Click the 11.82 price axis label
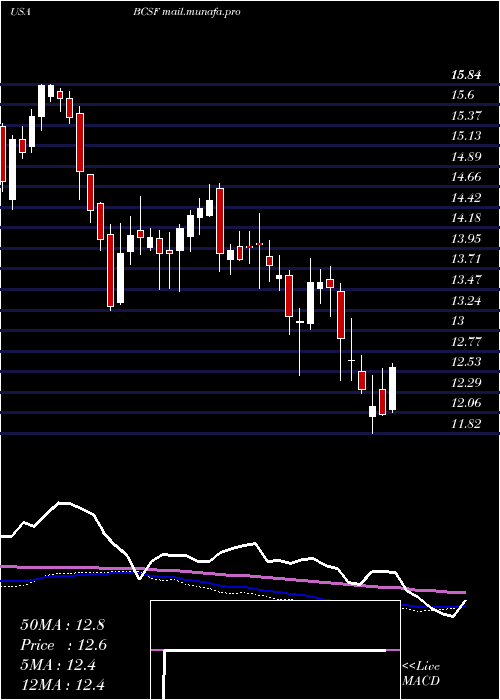 [x=467, y=424]
